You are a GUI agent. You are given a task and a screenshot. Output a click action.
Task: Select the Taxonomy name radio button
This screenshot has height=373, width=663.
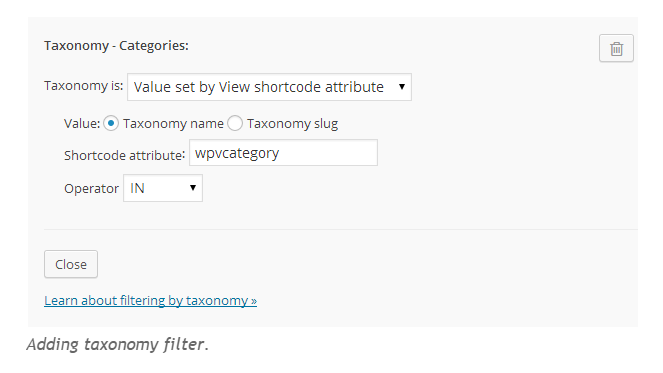(x=111, y=123)
